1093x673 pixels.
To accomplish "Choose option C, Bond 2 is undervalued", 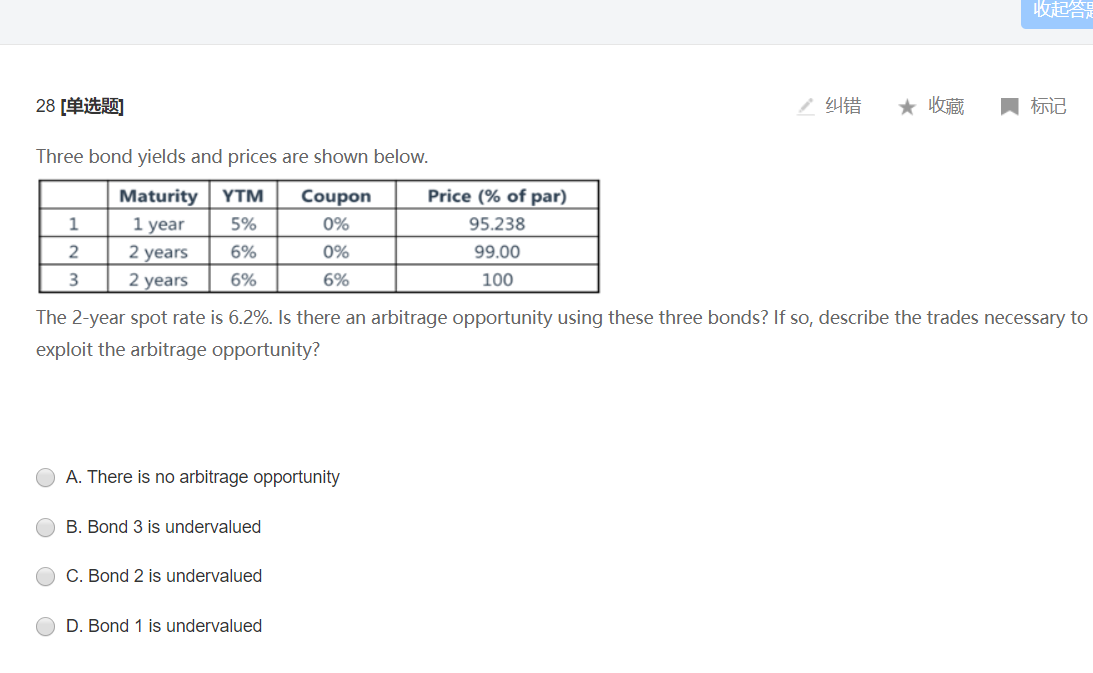I will [46, 576].
